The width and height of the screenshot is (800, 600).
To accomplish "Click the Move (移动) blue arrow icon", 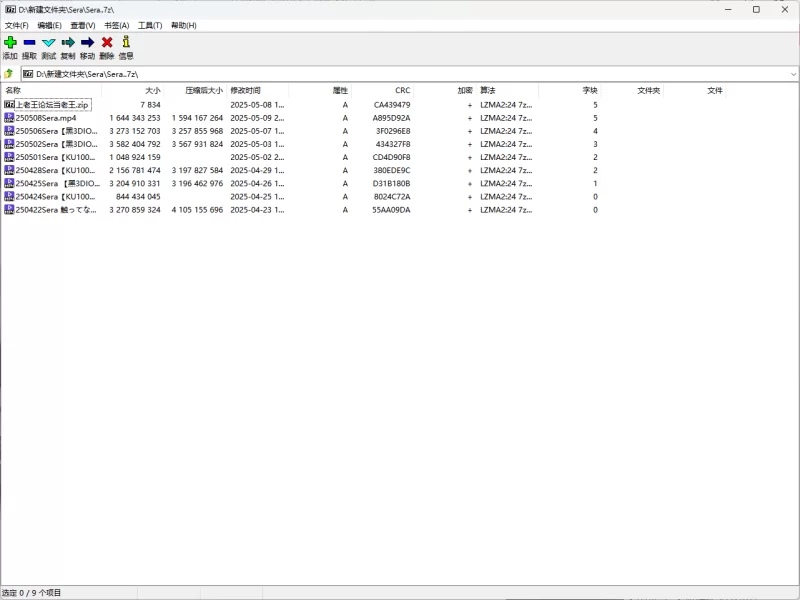I will [x=87, y=42].
